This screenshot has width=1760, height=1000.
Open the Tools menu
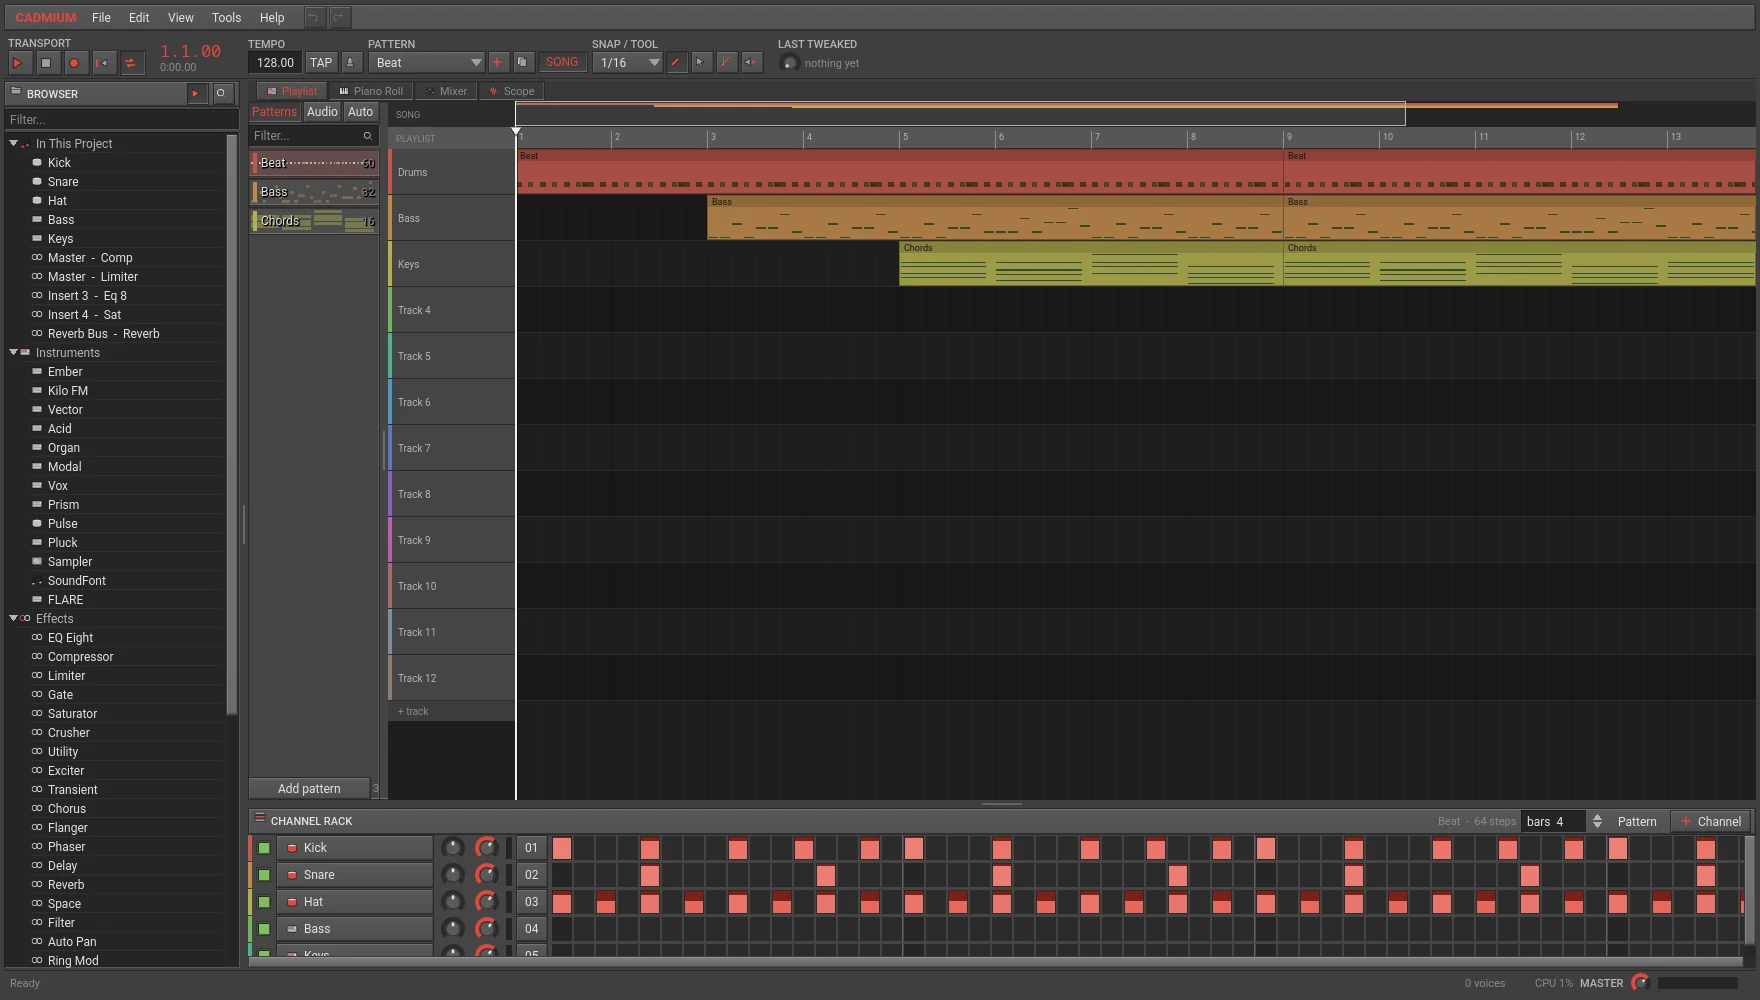(226, 17)
